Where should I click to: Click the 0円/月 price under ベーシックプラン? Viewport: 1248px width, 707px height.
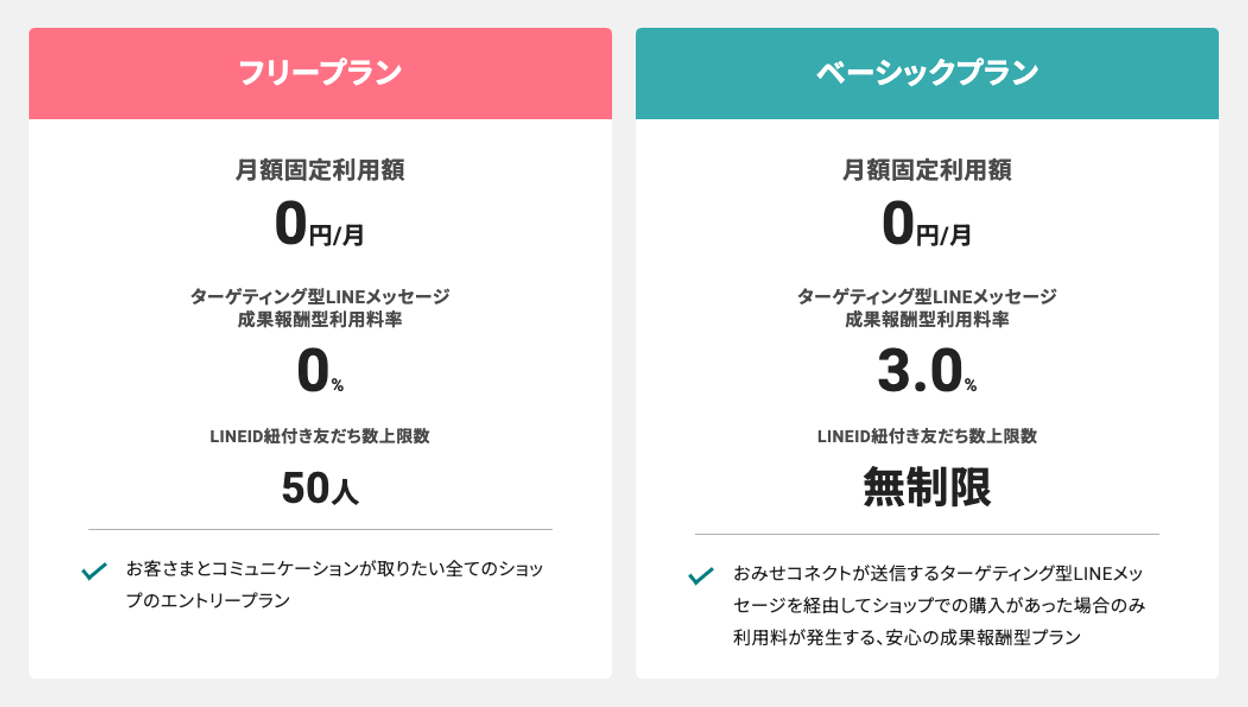pyautogui.click(x=927, y=226)
